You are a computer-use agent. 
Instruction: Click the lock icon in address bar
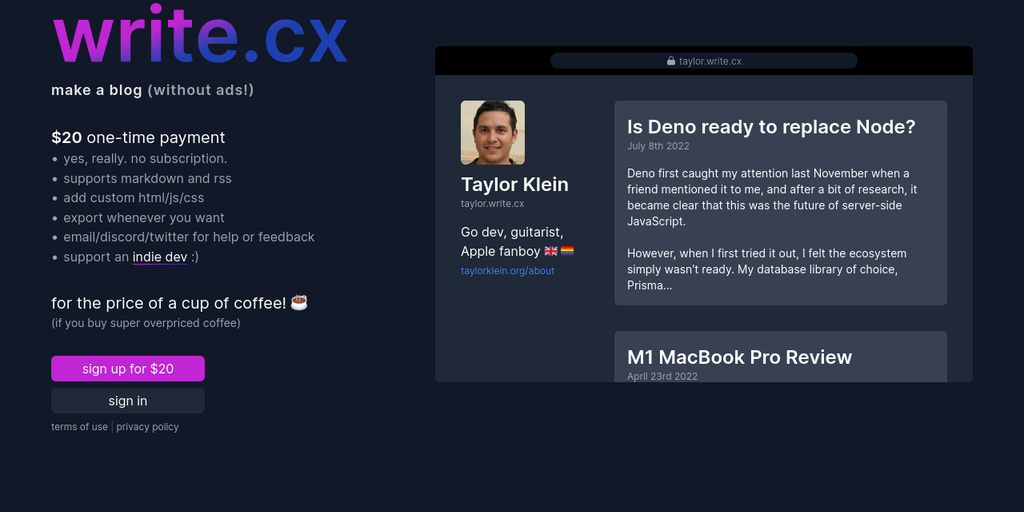pyautogui.click(x=671, y=61)
